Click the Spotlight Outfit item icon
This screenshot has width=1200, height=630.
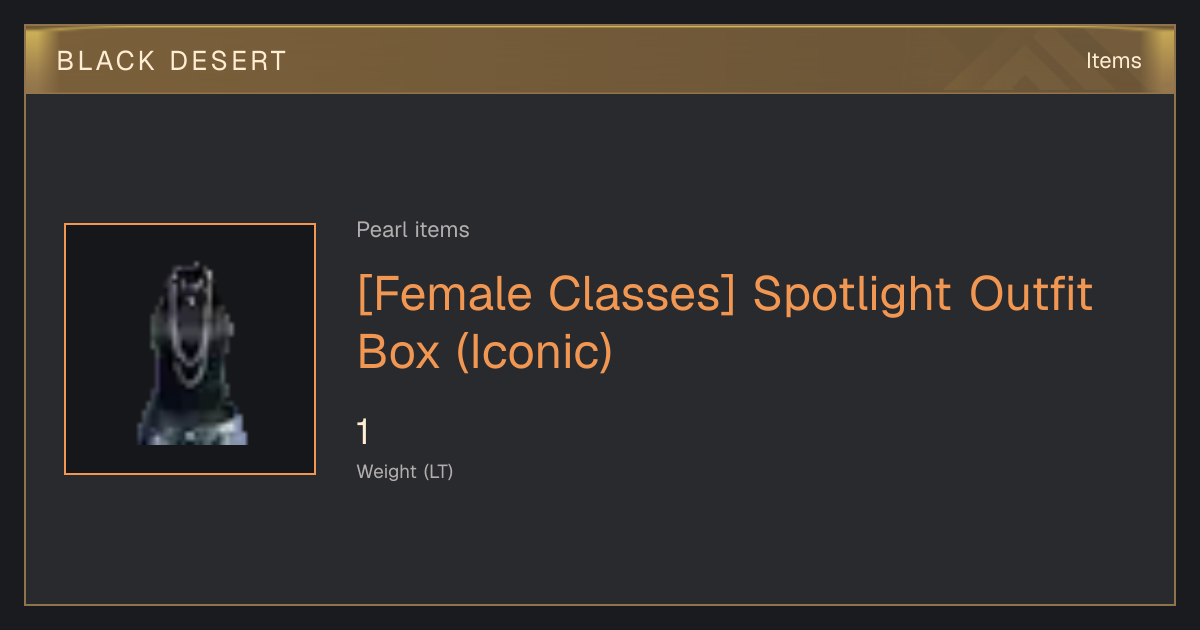(x=190, y=349)
